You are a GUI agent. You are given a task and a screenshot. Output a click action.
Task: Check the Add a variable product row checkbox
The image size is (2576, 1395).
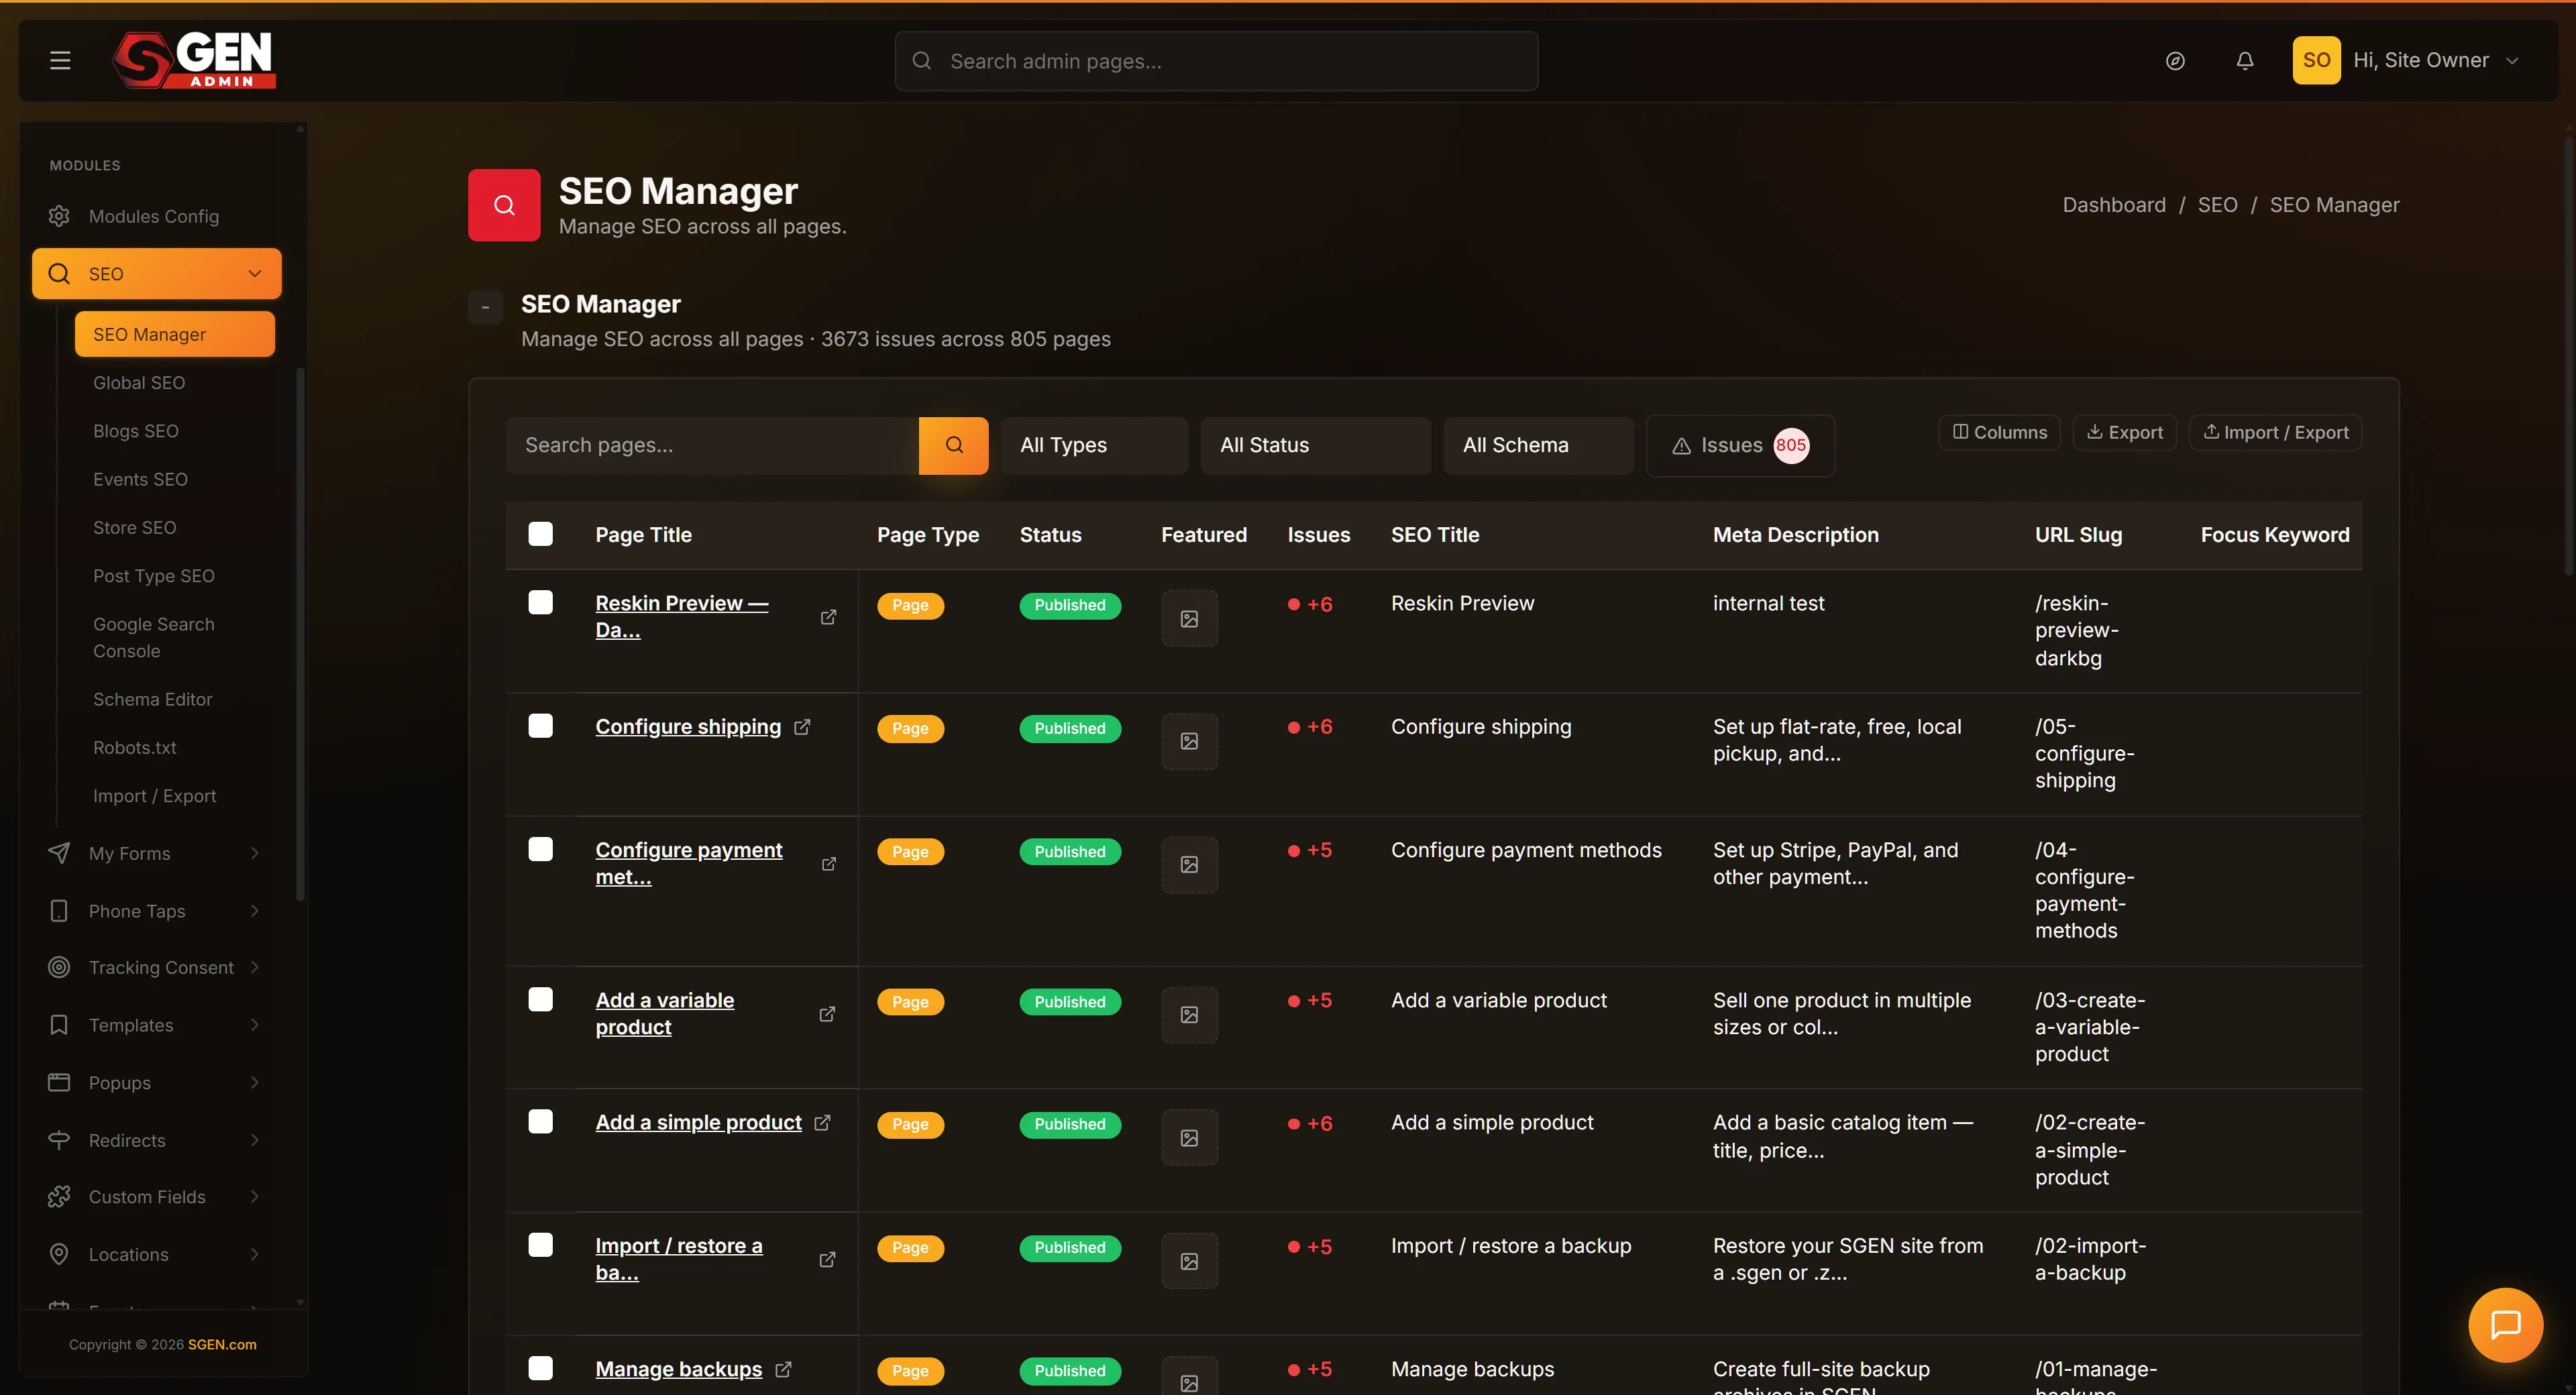coord(540,999)
